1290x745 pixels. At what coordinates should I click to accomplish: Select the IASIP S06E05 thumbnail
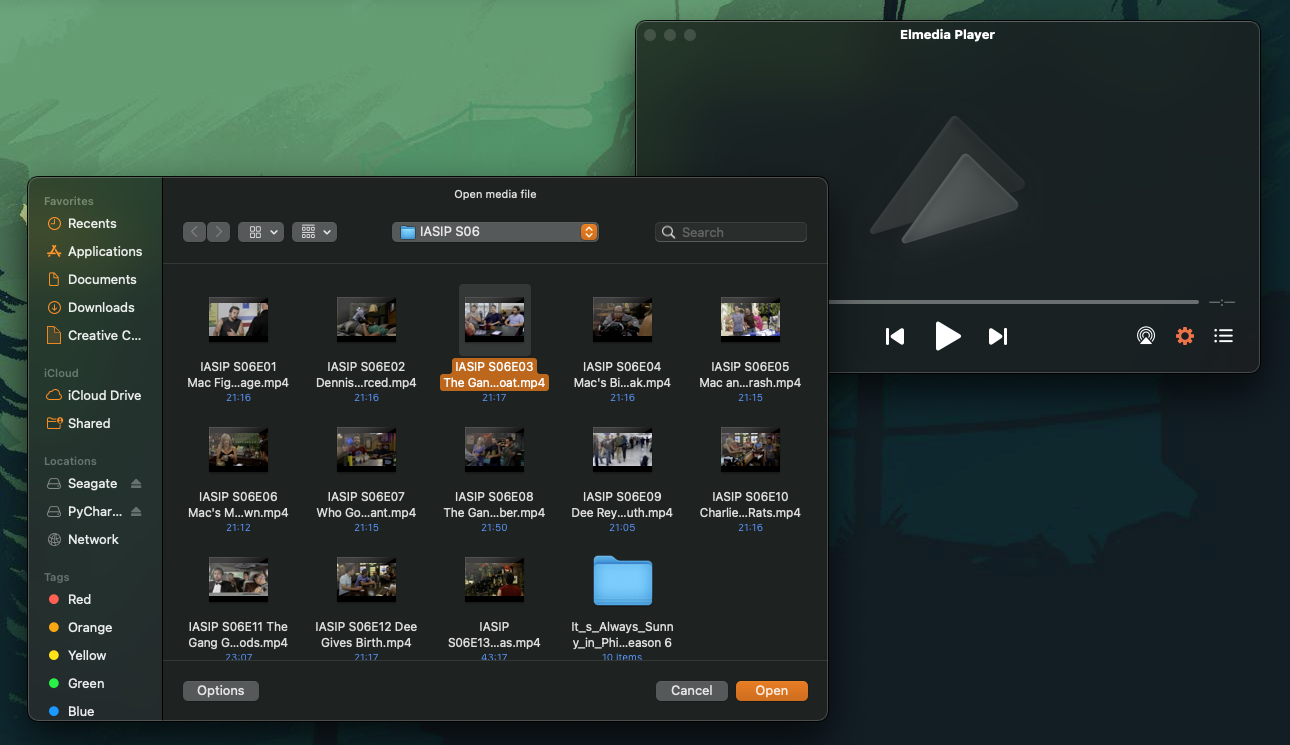click(x=750, y=320)
